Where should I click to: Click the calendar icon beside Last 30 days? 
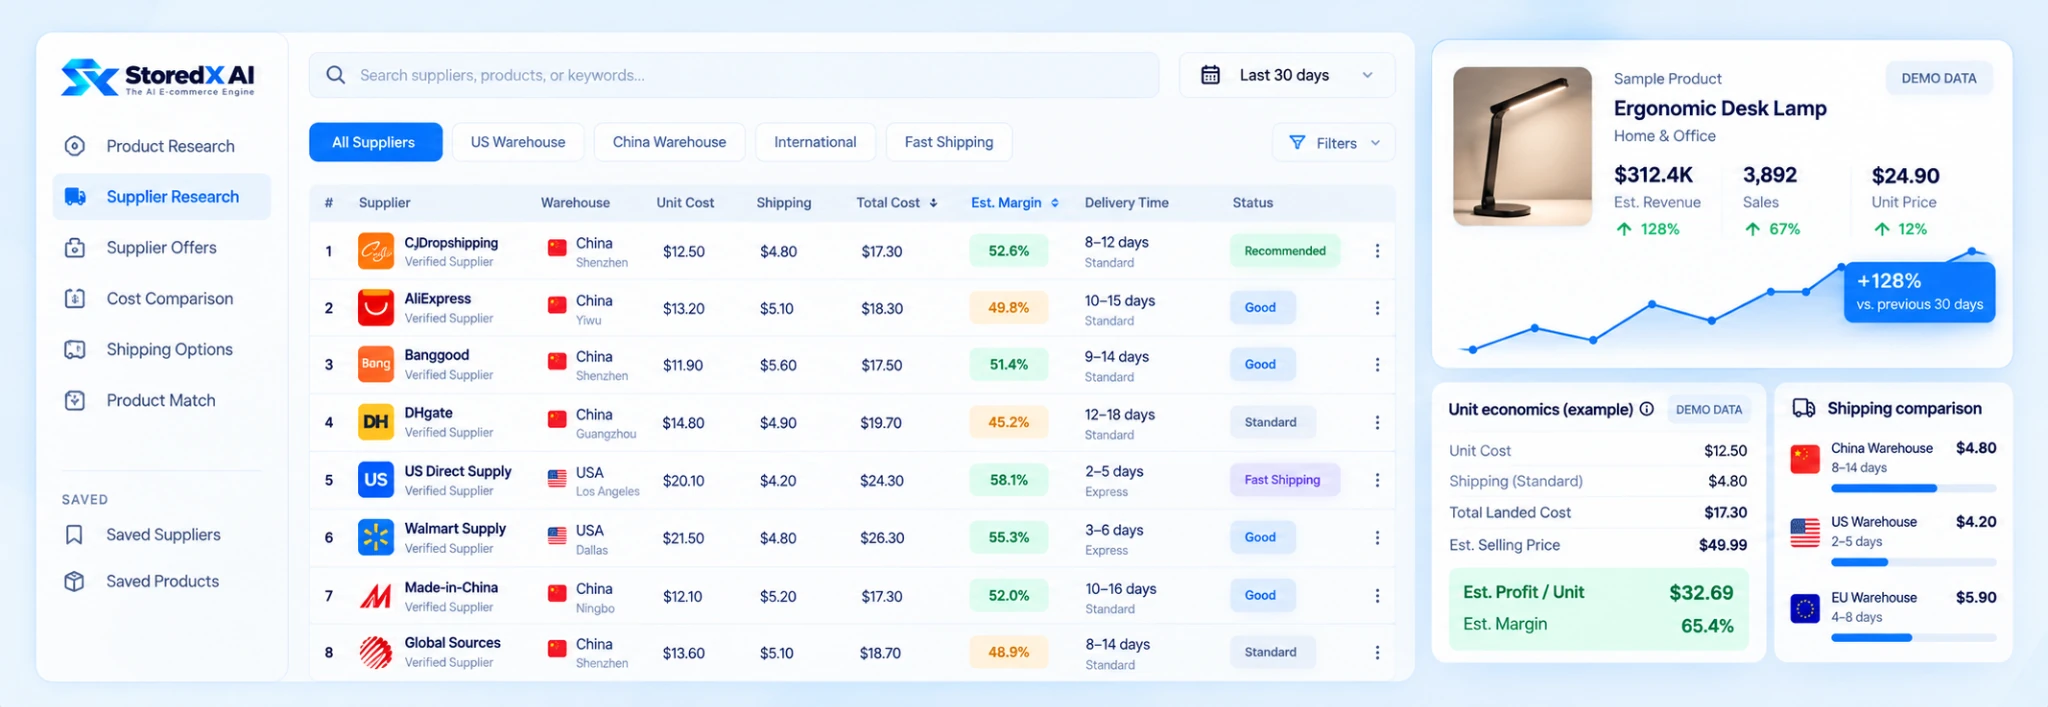coord(1210,75)
